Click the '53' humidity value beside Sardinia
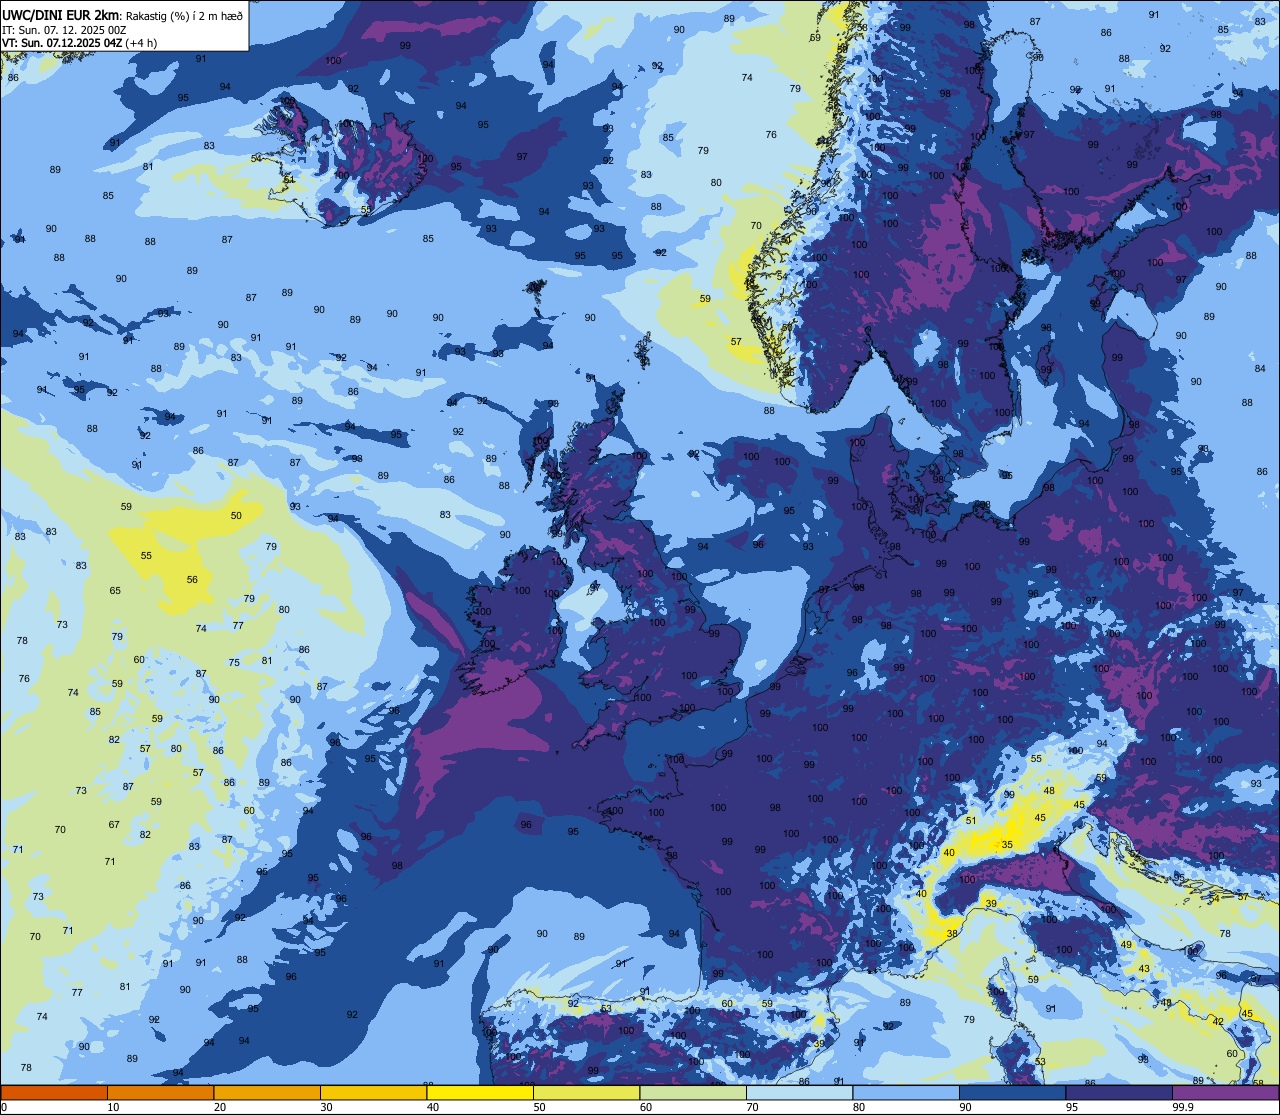 (1040, 1062)
